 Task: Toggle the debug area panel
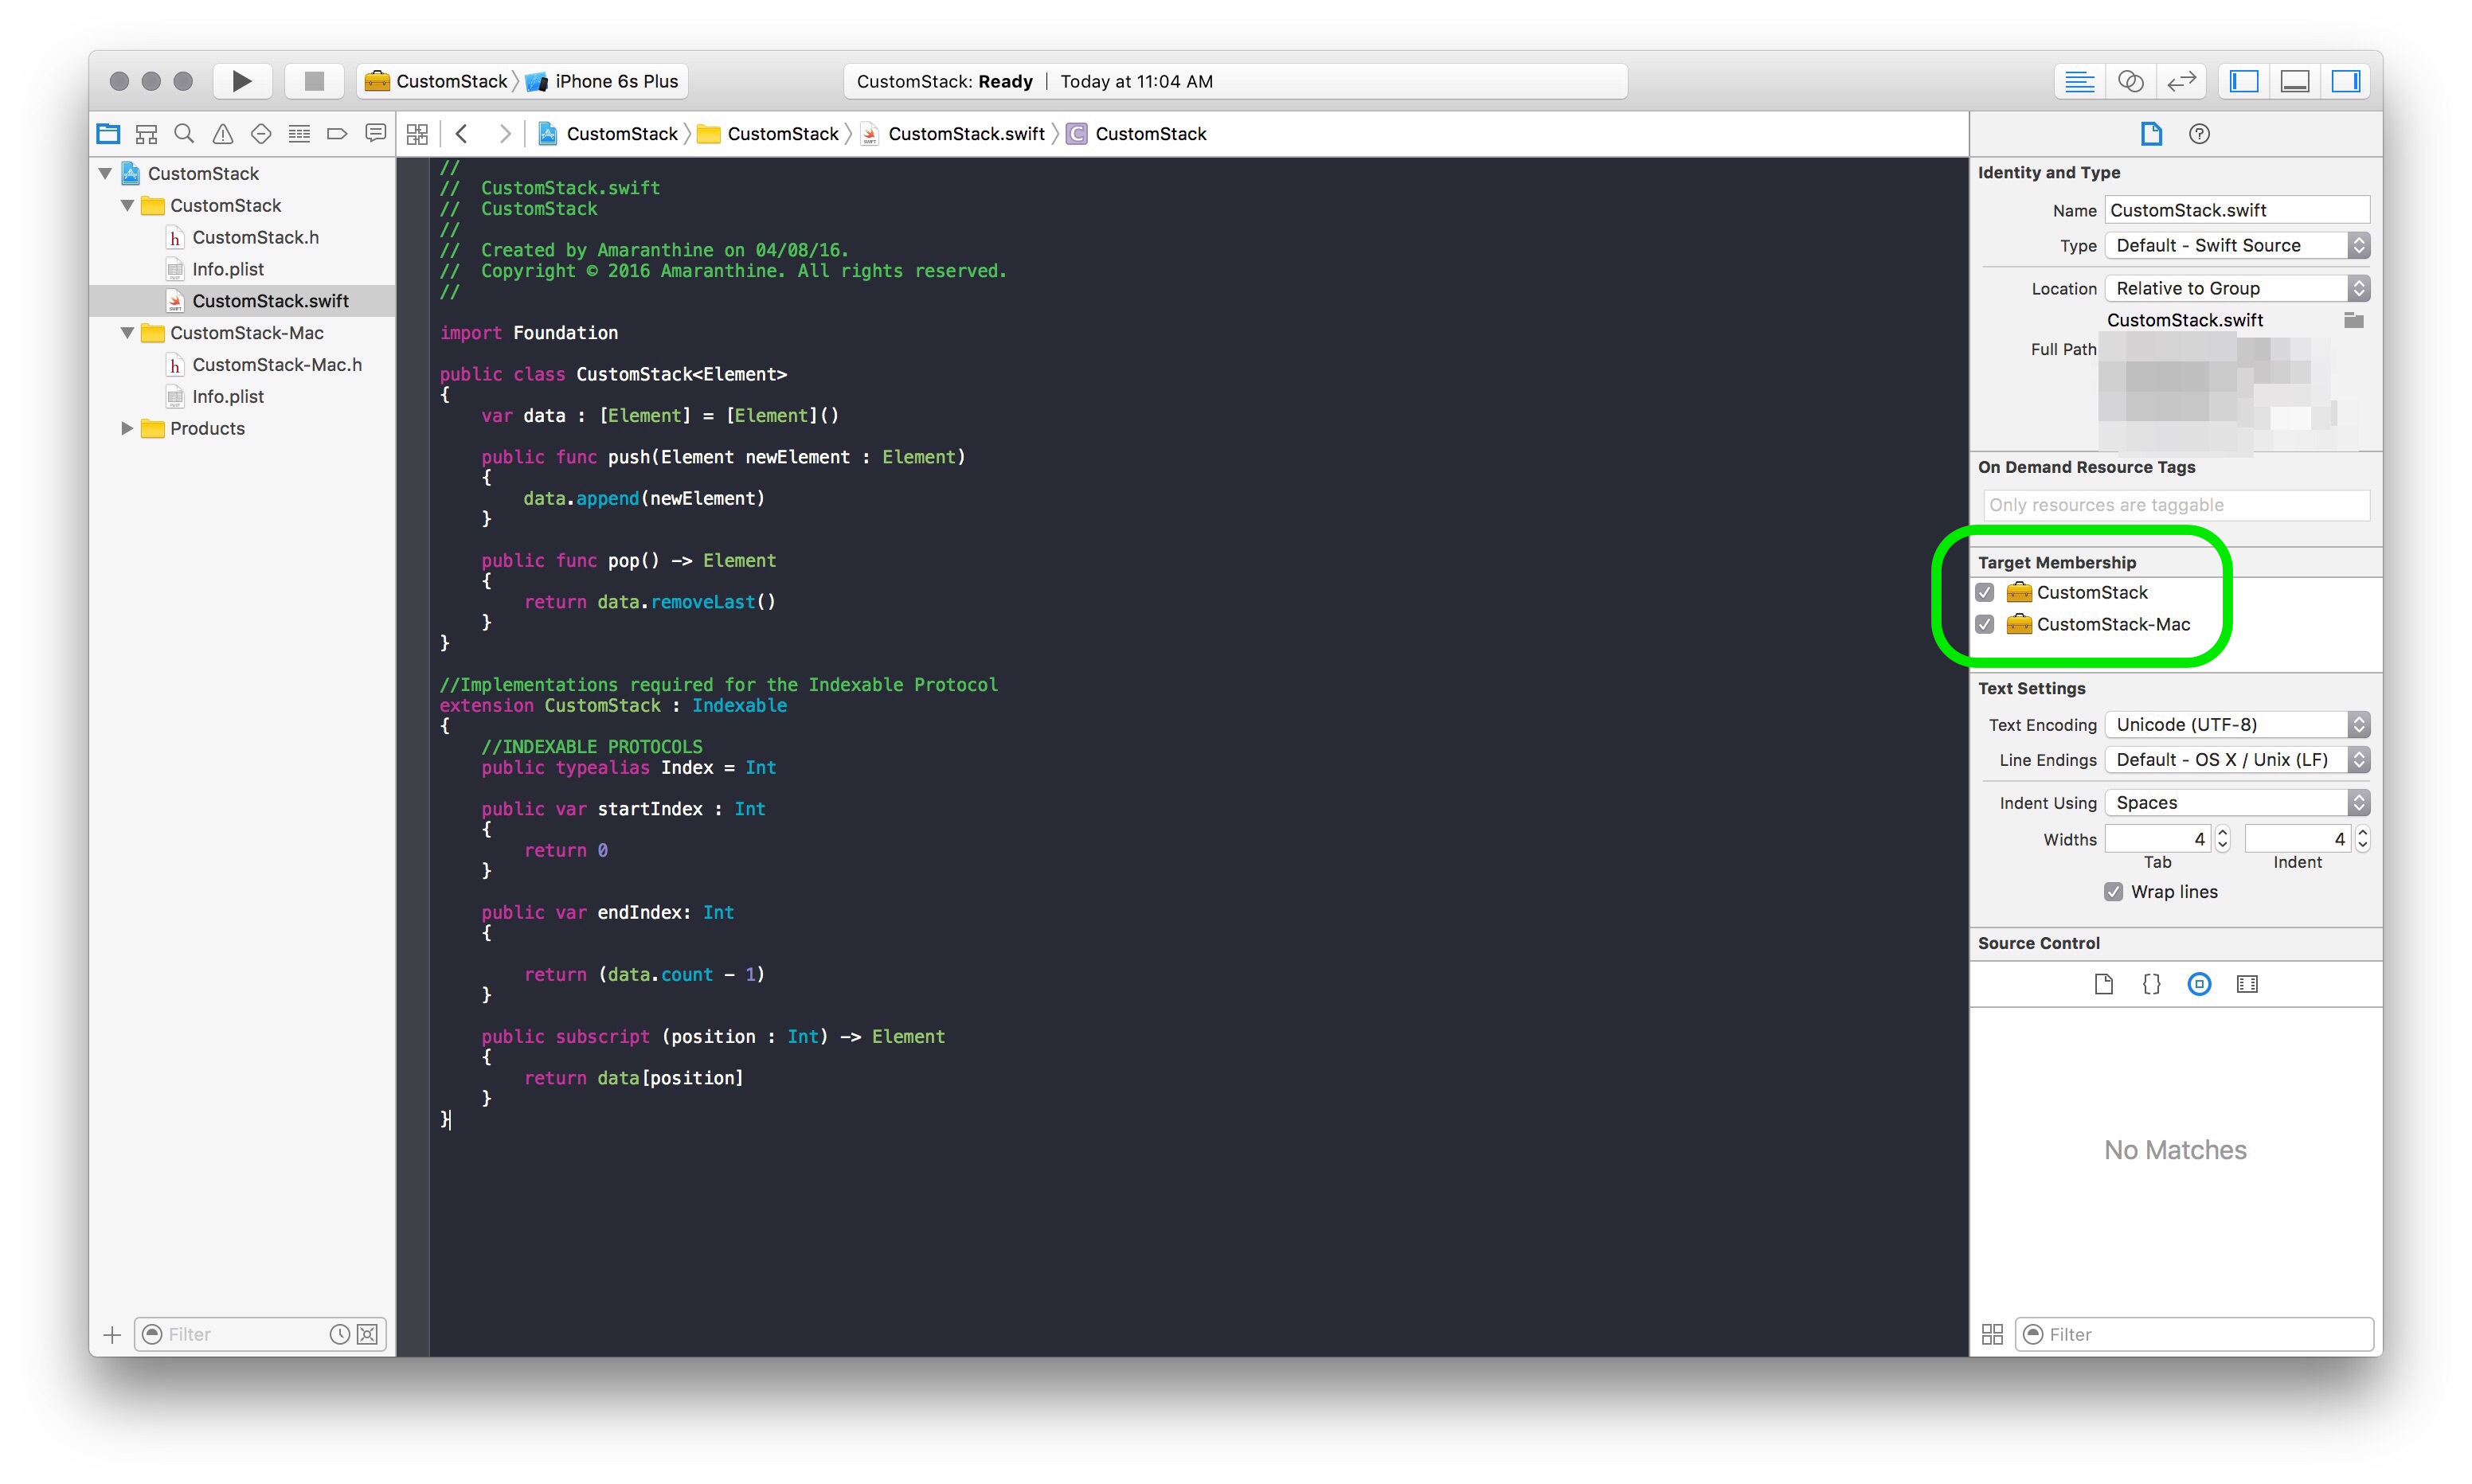pyautogui.click(x=2295, y=81)
